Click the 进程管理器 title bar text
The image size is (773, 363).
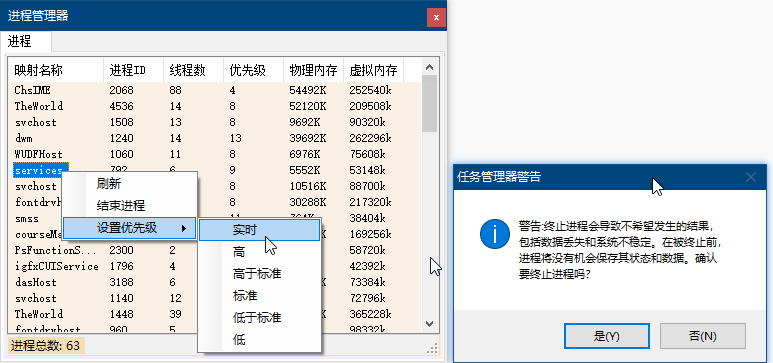(x=38, y=16)
